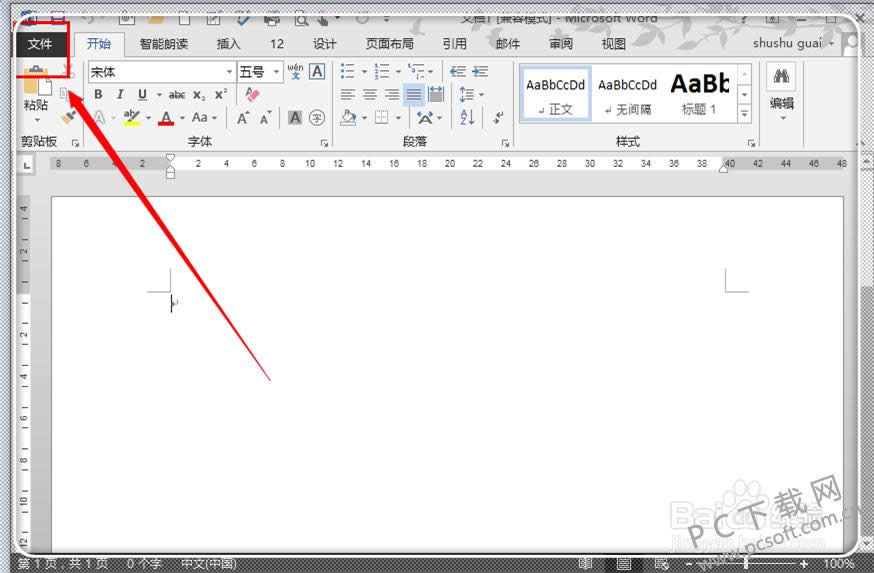Toggle italic formatting
This screenshot has width=874, height=573.
click(120, 94)
